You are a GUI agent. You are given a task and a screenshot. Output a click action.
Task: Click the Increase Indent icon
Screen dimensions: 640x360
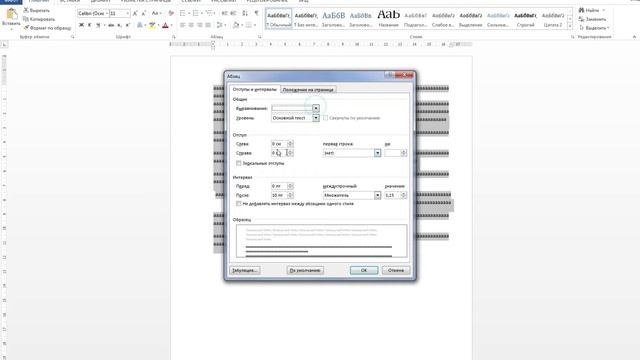[233, 13]
